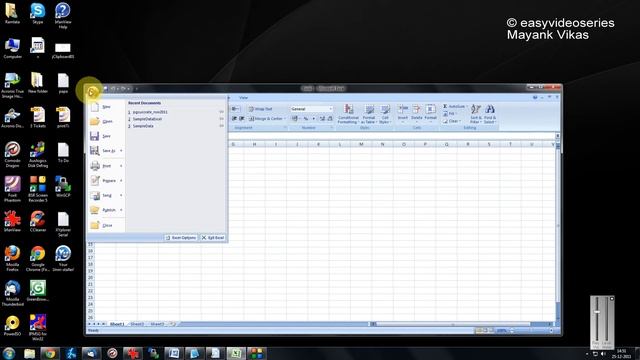Open Customize Quick Access Toolbar dropdown
640x360 pixels.
point(137,89)
